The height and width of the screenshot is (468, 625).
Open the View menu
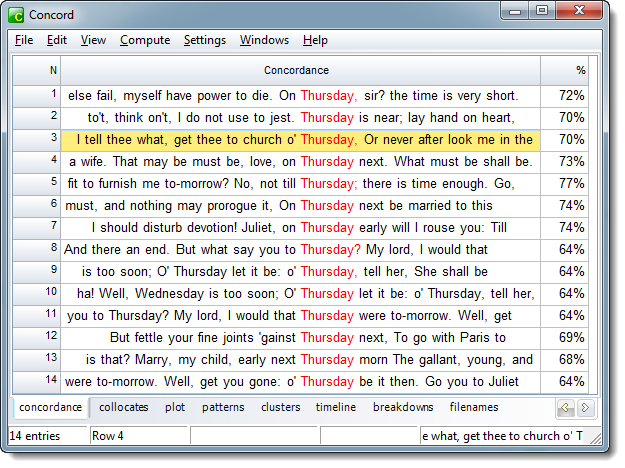point(93,40)
